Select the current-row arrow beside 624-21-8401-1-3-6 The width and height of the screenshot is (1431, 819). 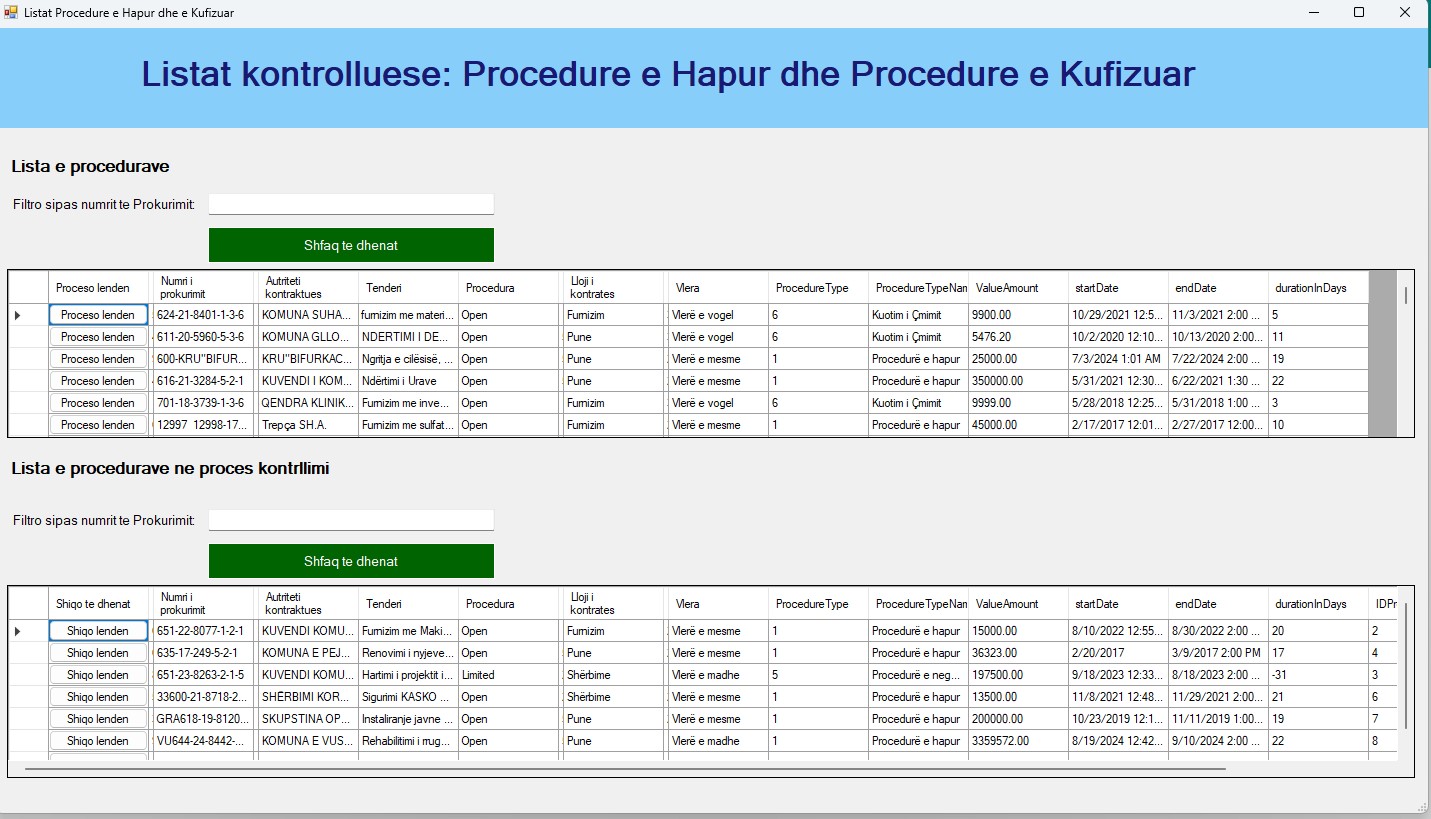pyautogui.click(x=17, y=315)
